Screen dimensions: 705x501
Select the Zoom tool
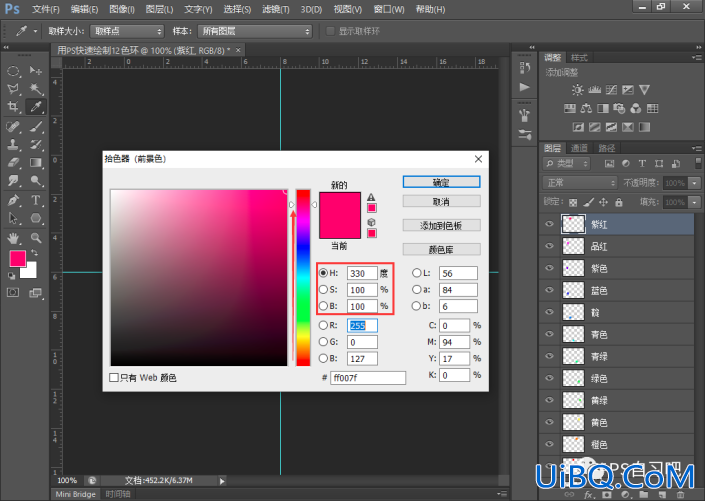[36, 238]
